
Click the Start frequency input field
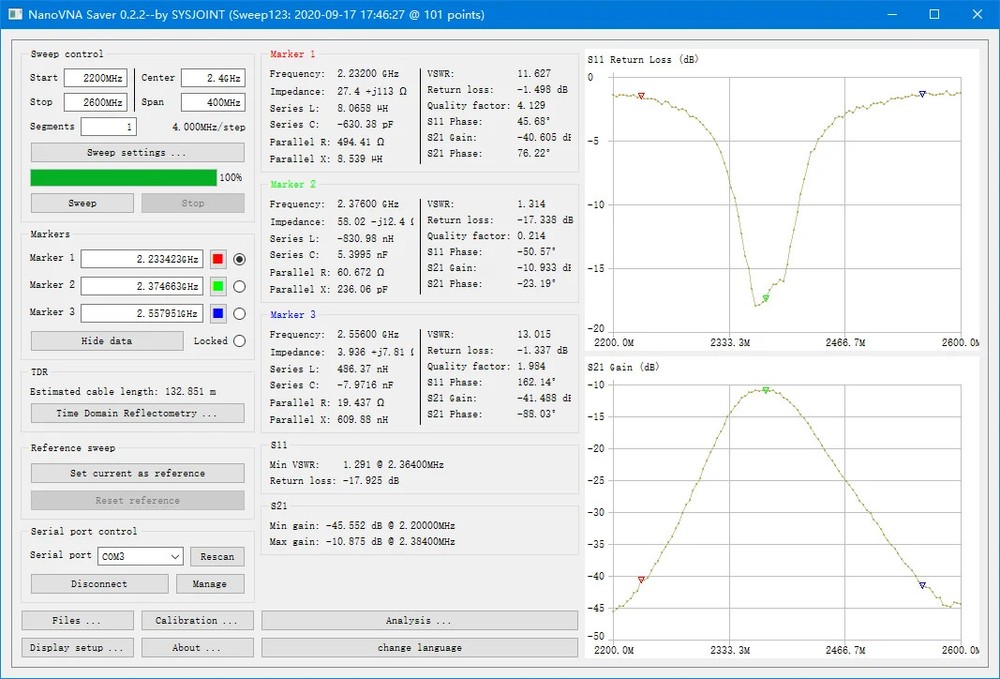[x=93, y=78]
